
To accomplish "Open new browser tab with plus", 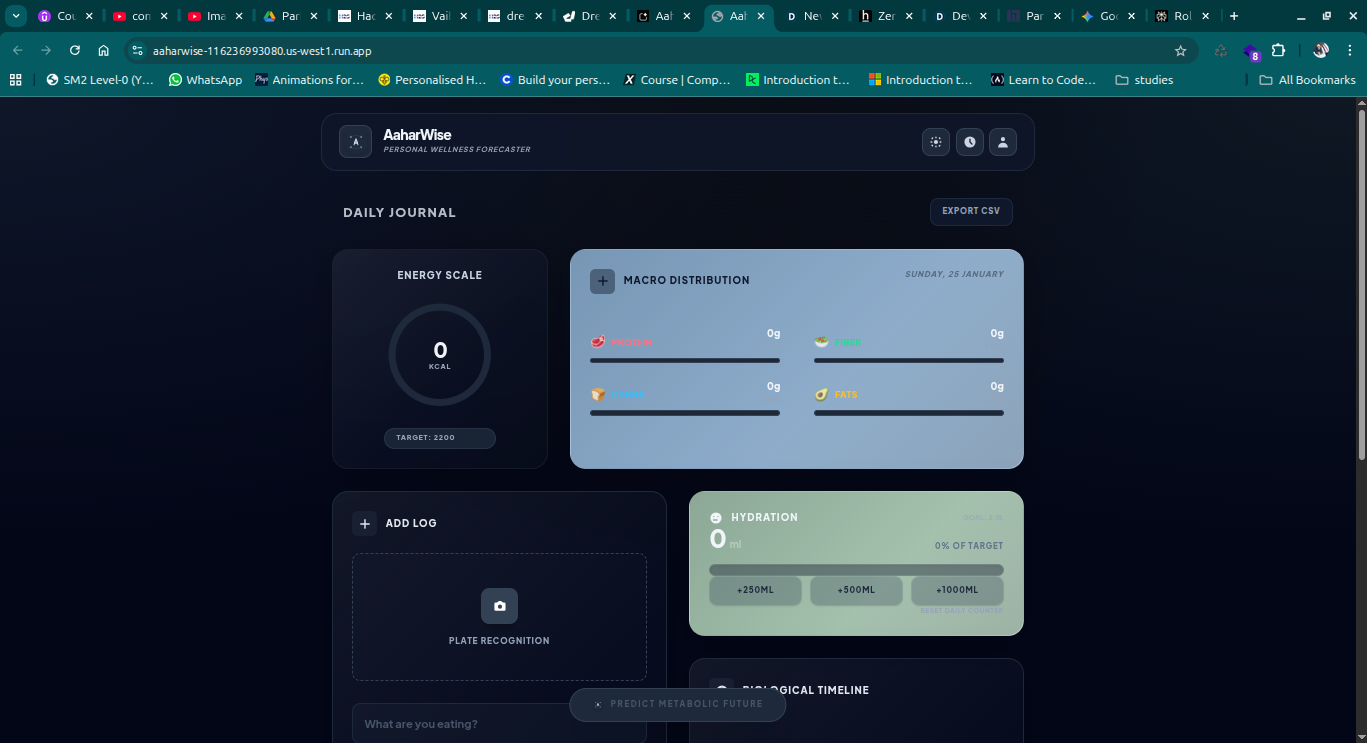I will point(1234,16).
